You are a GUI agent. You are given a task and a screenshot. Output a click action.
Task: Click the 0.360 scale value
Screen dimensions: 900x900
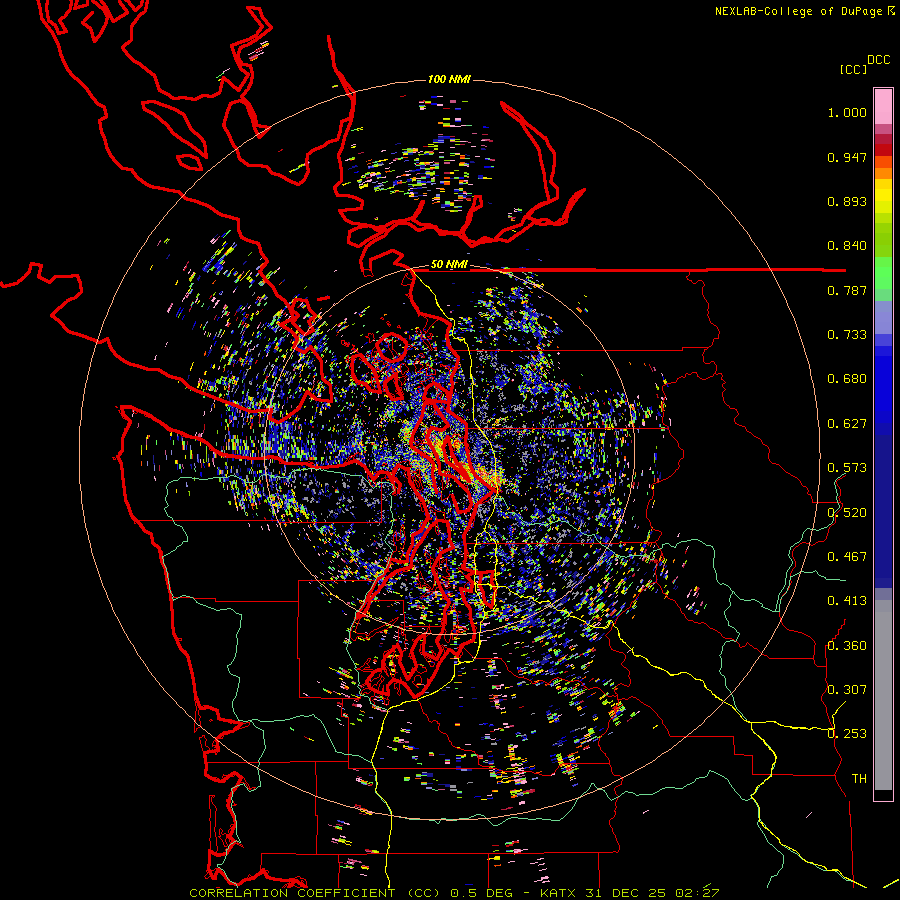[x=847, y=646]
